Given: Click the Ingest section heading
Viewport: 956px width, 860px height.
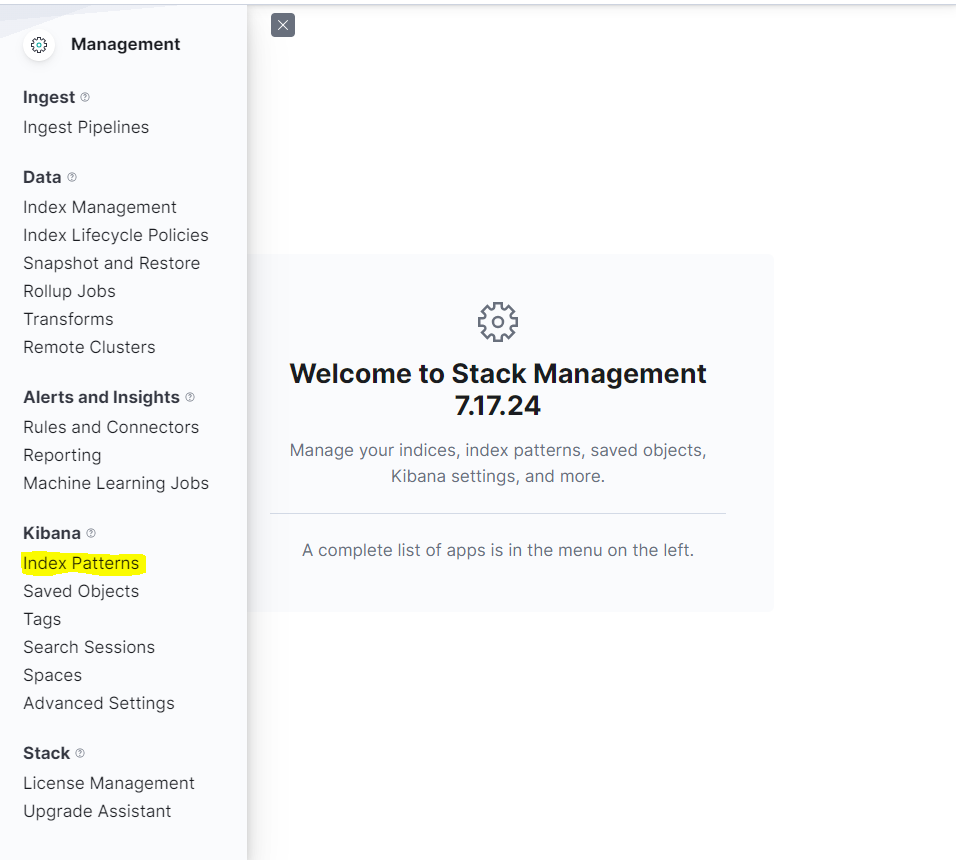Looking at the screenshot, I should pyautogui.click(x=49, y=98).
